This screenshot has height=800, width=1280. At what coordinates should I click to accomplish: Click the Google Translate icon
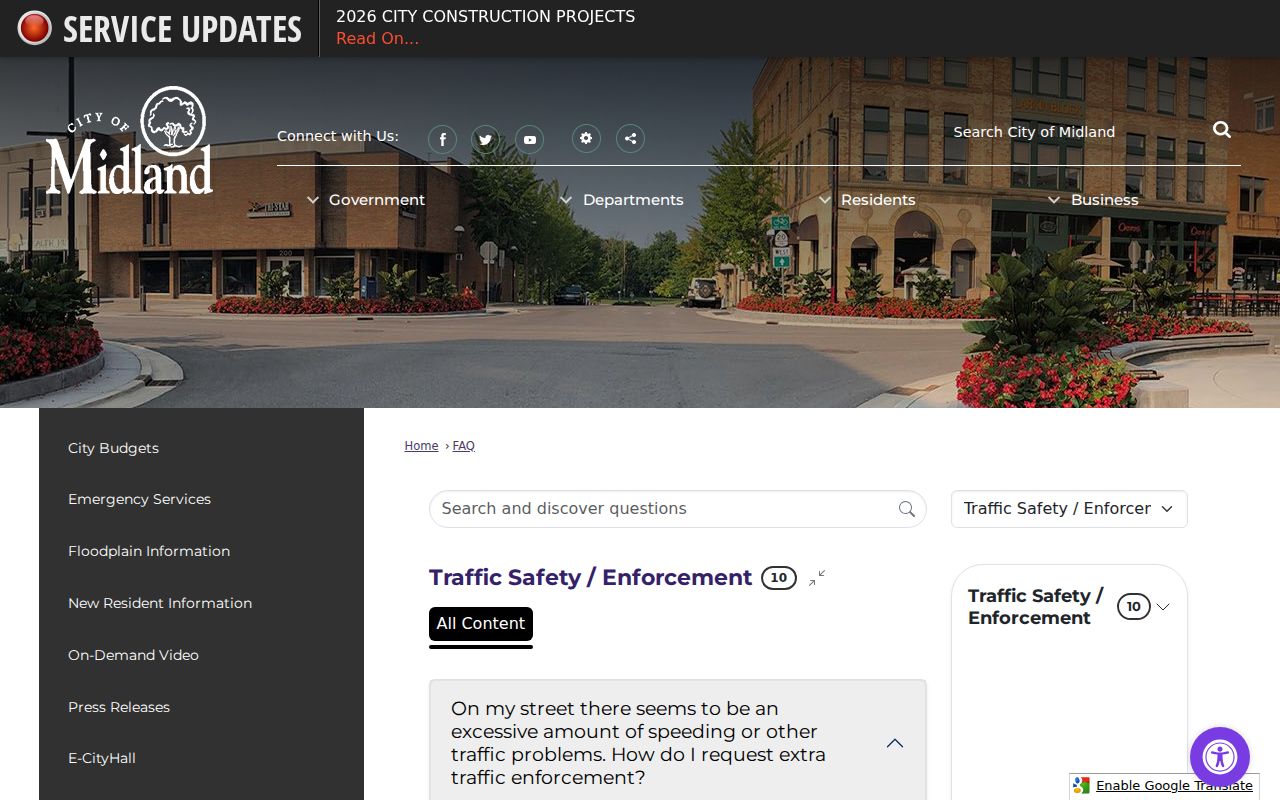pyautogui.click(x=1082, y=786)
